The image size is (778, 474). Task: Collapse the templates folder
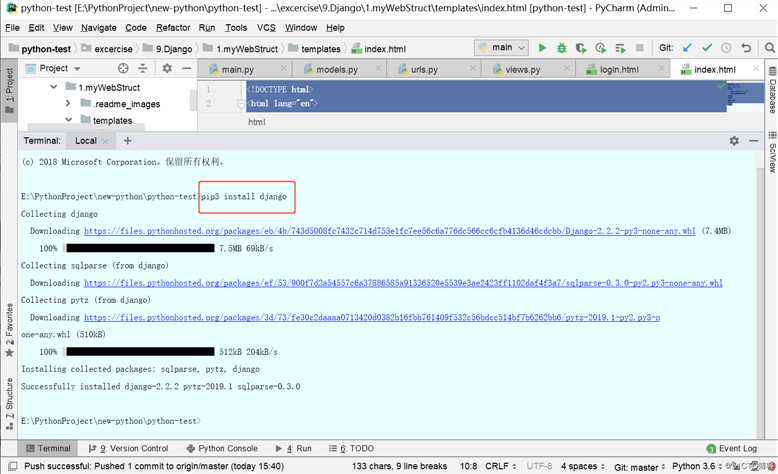[x=68, y=120]
